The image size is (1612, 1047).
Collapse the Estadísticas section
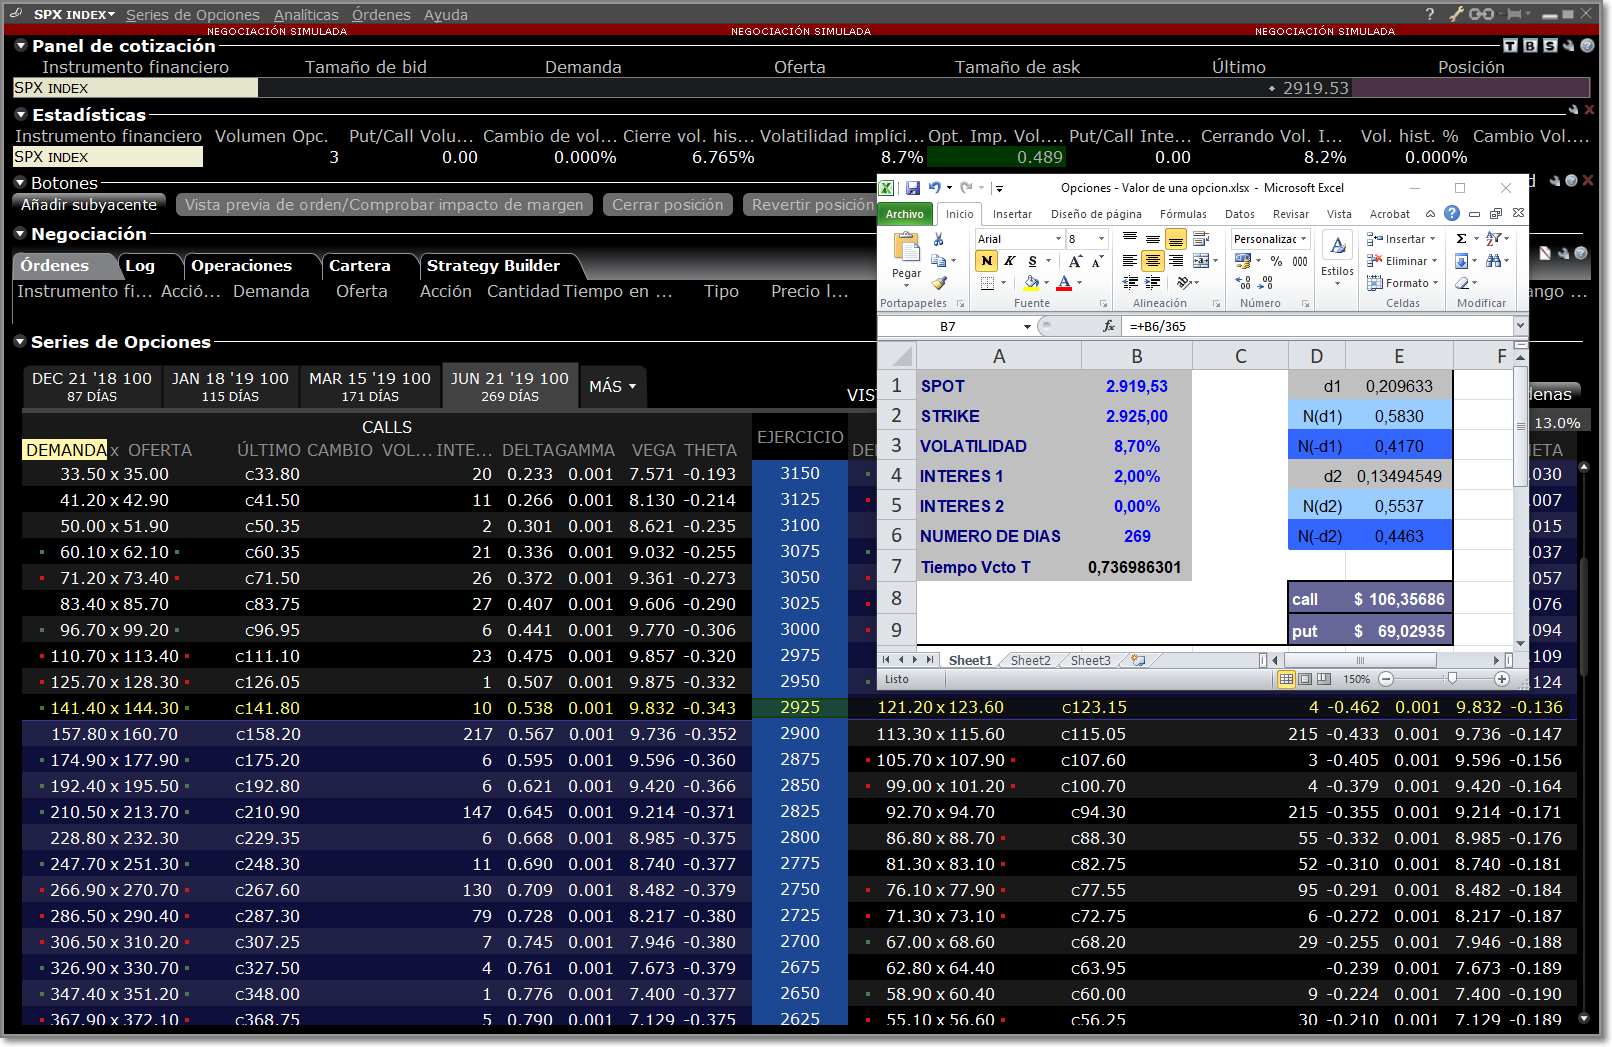pos(20,114)
